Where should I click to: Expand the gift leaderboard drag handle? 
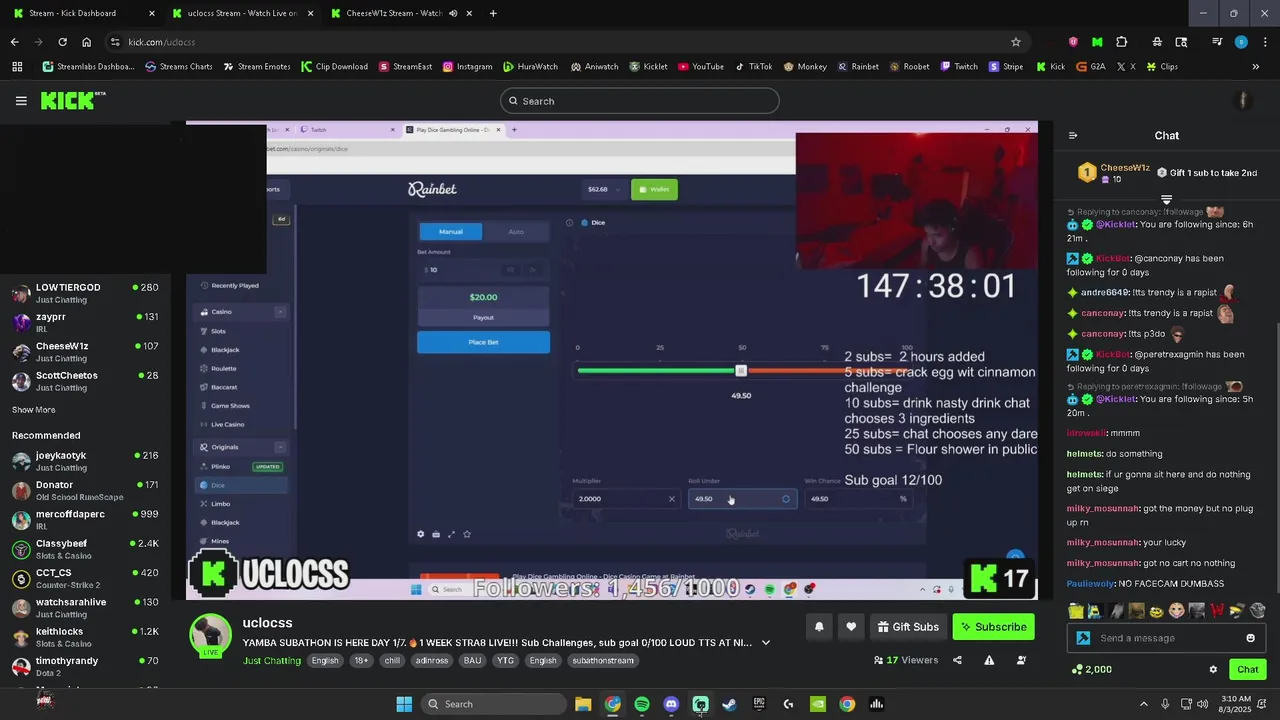click(1166, 200)
